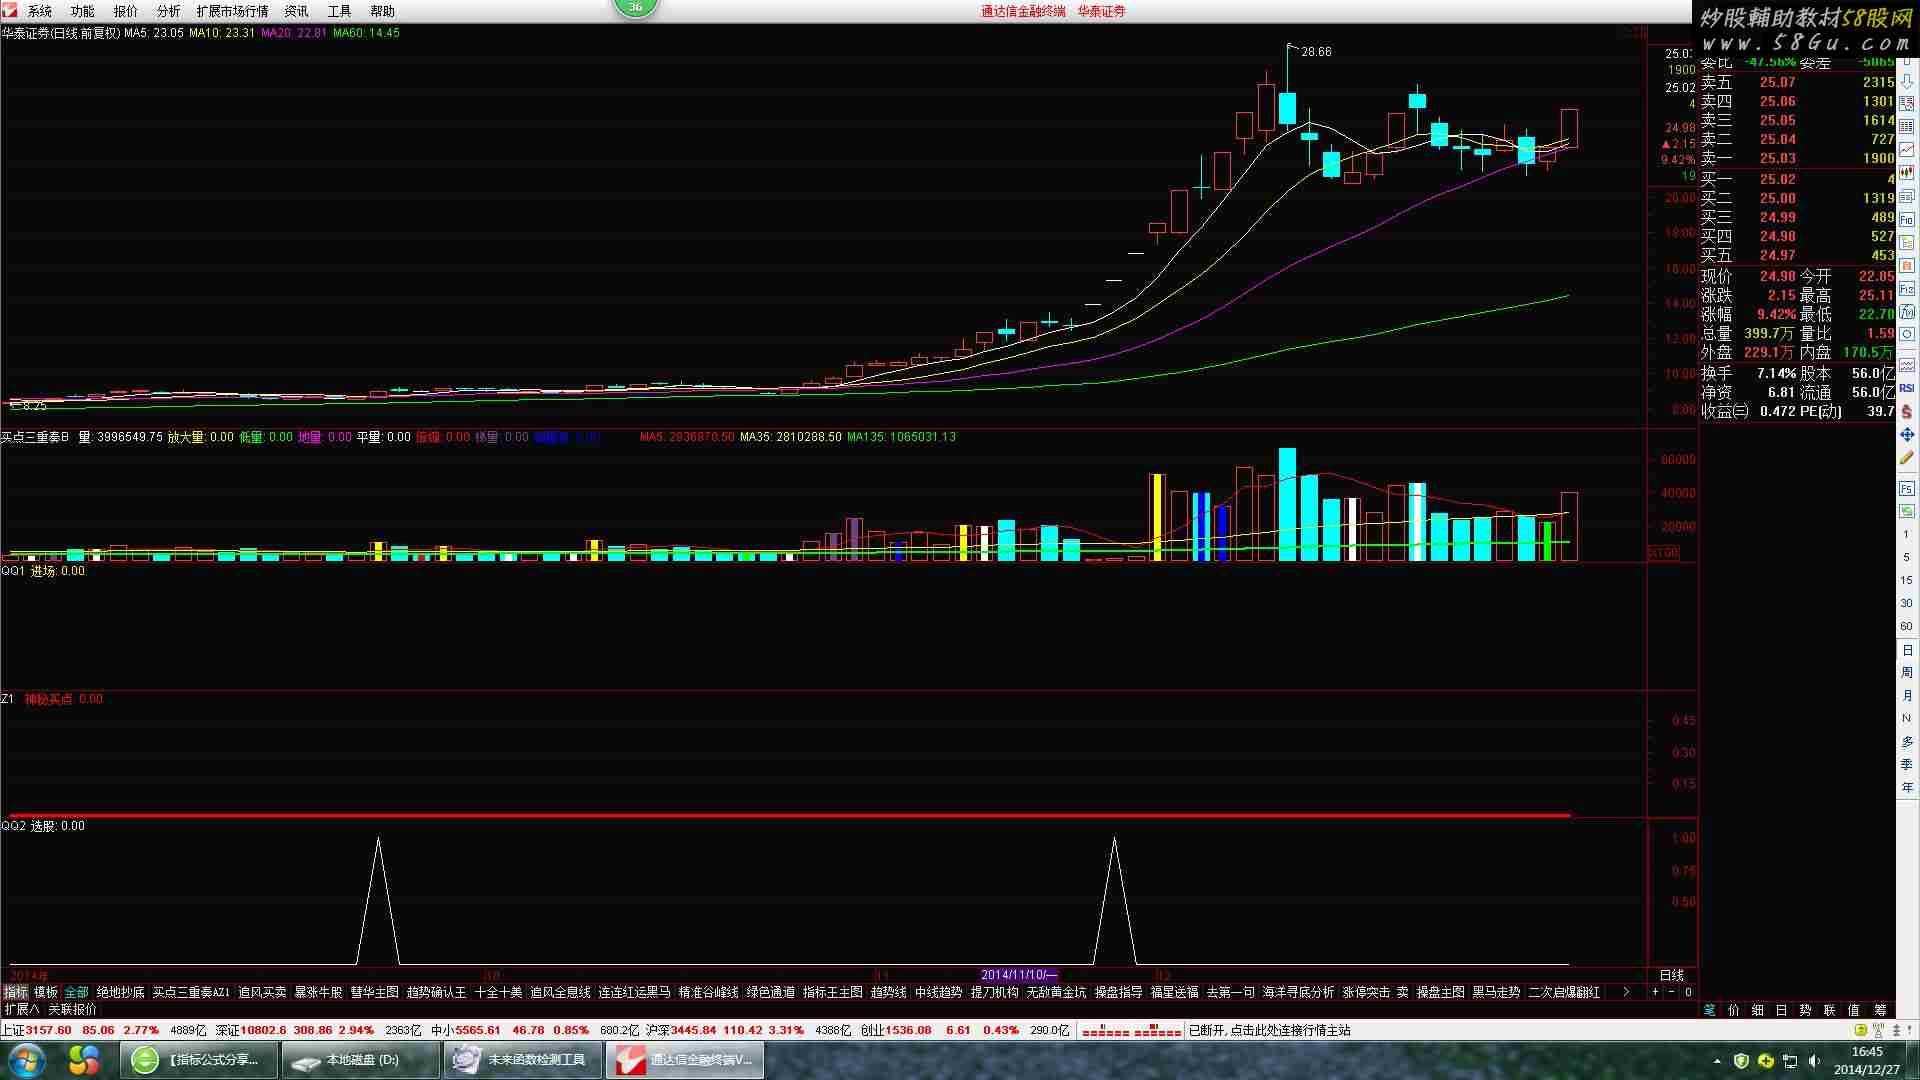Click the blue move crosshair arrows icon
1920x1080 pixels.
(1906, 435)
